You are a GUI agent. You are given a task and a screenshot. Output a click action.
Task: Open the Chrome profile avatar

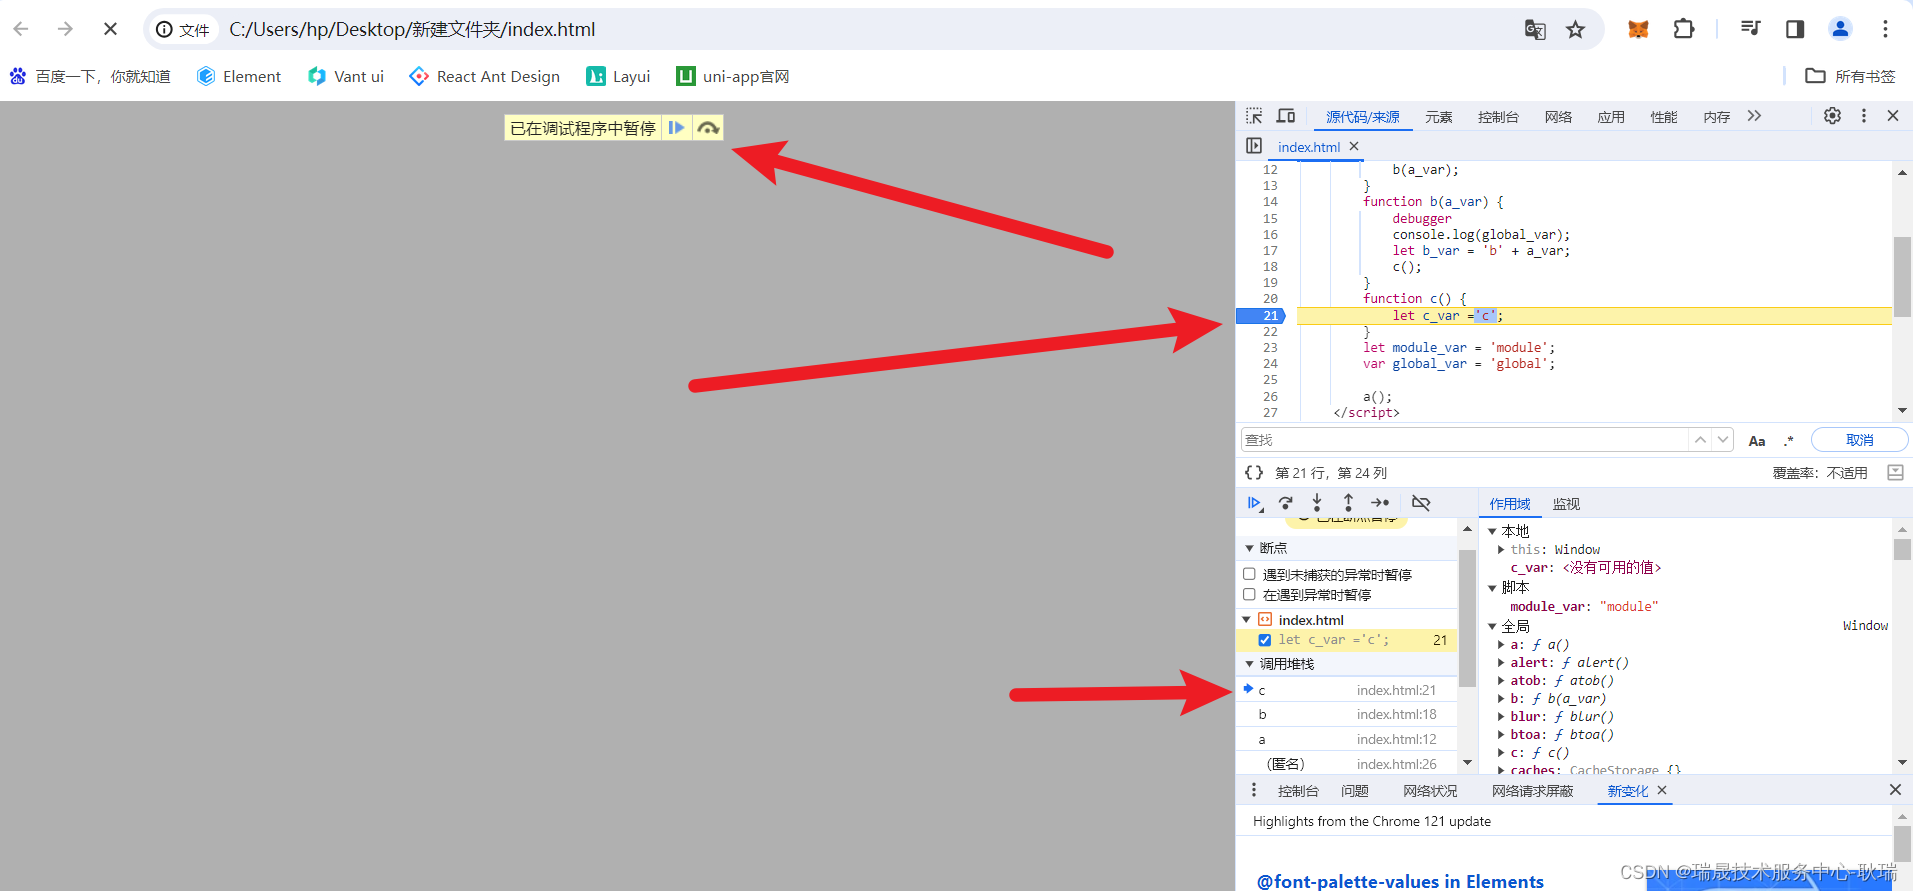click(1840, 29)
